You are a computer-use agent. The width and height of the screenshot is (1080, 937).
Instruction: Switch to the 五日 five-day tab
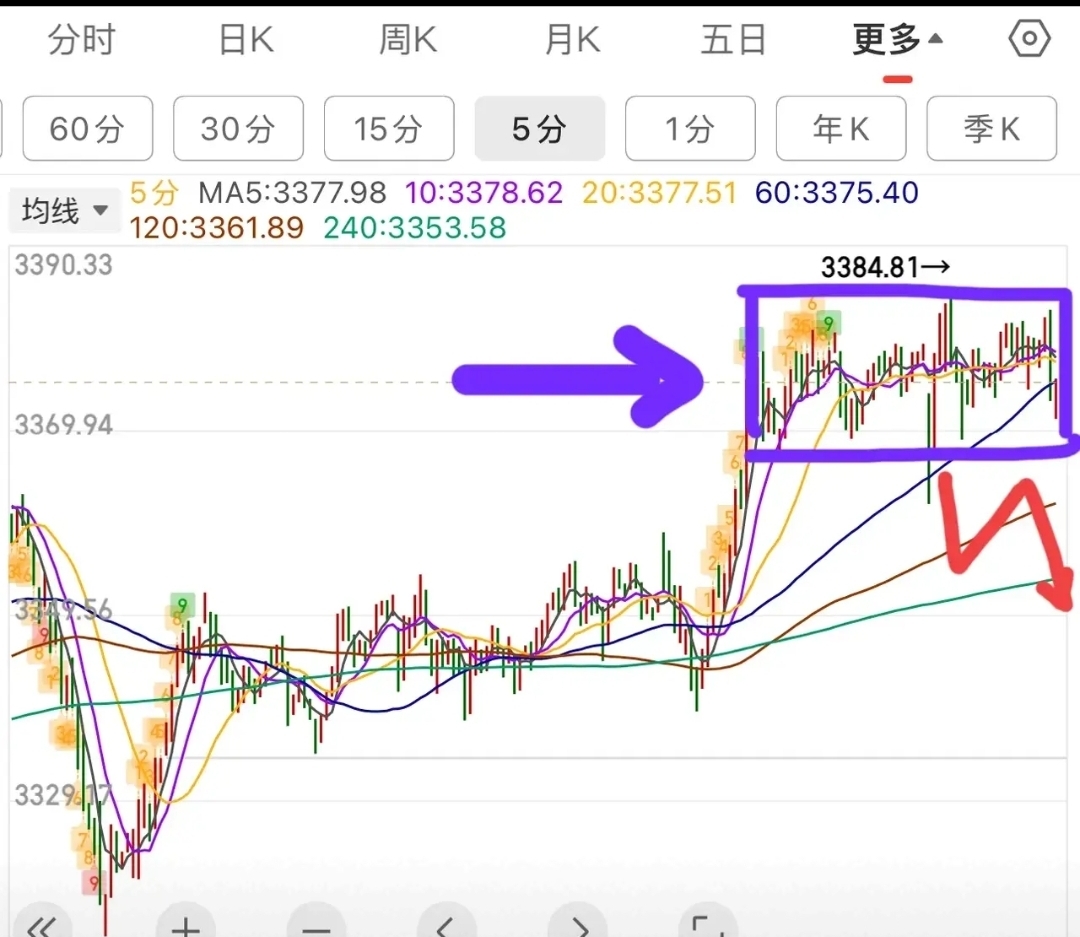734,39
